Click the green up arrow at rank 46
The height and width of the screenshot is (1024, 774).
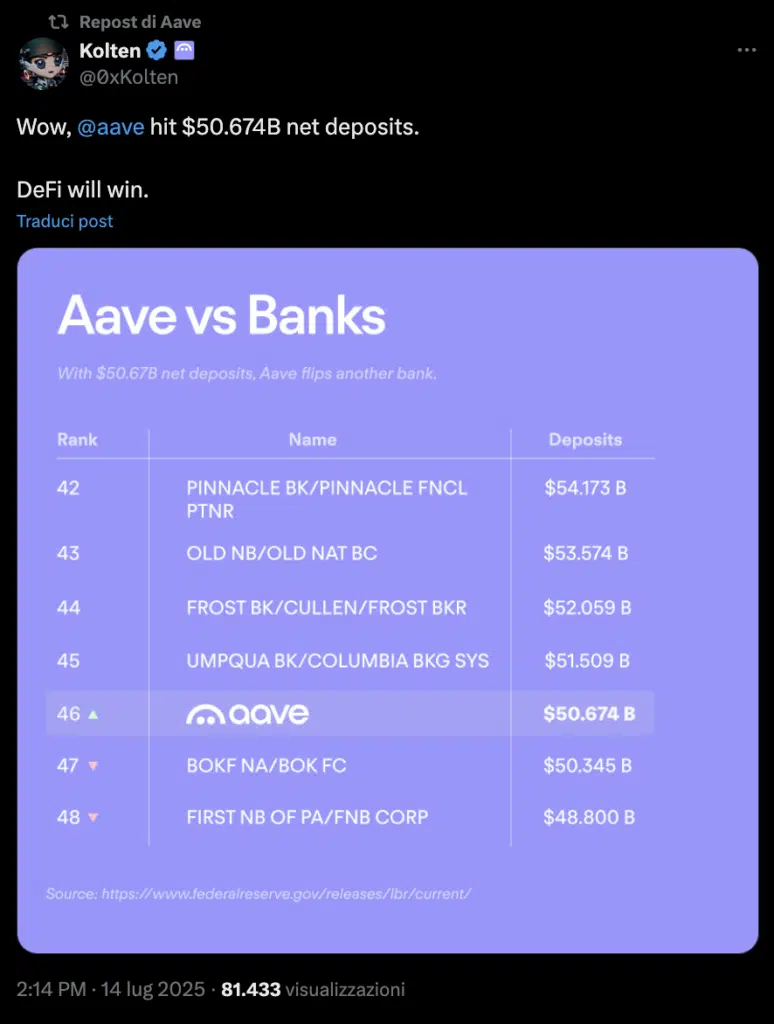[x=93, y=714]
